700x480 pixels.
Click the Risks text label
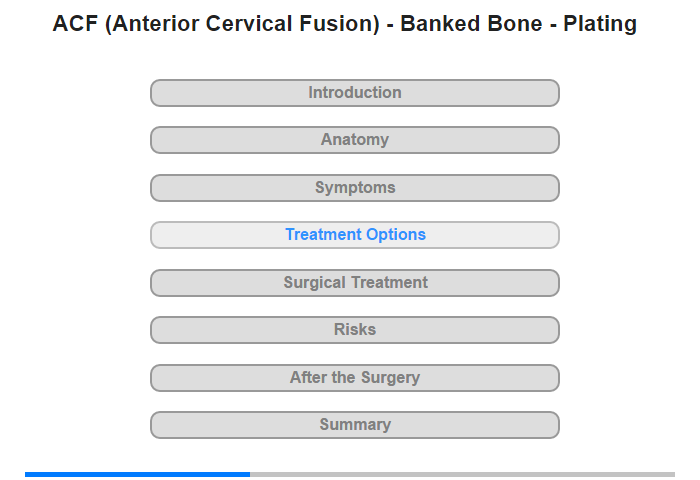tap(355, 330)
